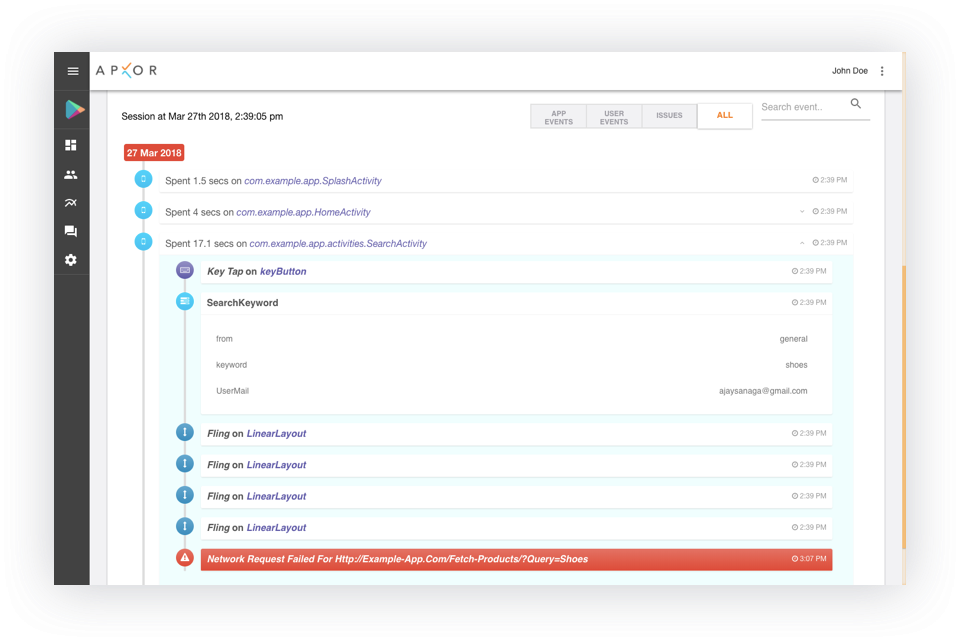Open the messages chat icon in sidebar
This screenshot has height=641, width=960.
click(x=71, y=231)
